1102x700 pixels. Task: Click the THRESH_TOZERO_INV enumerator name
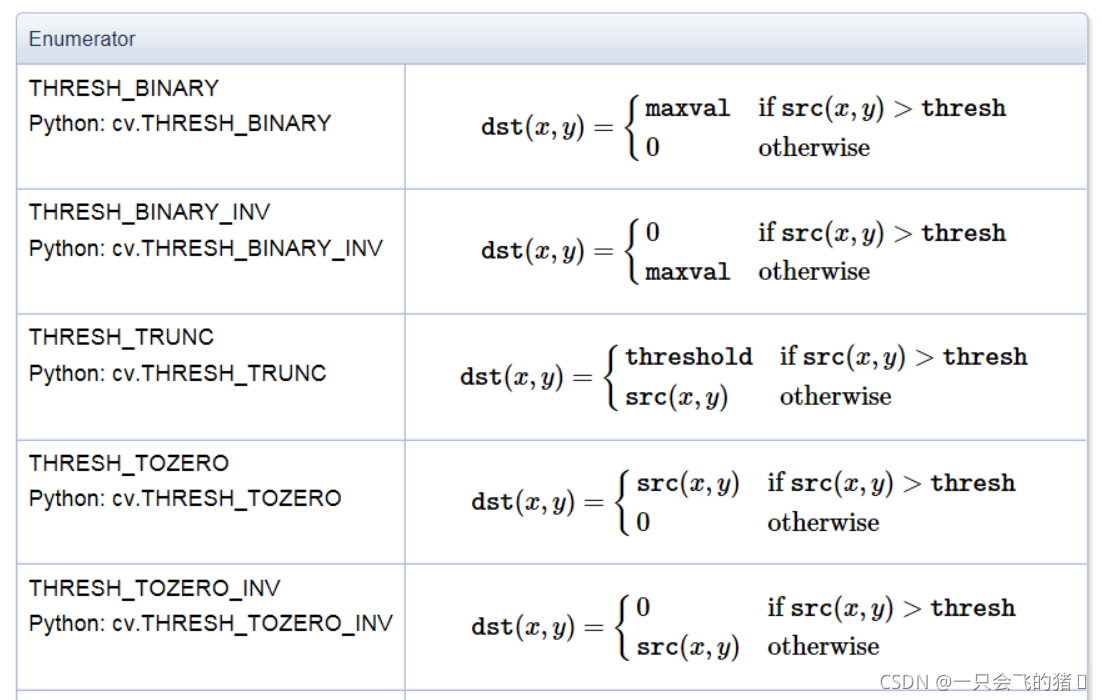click(x=154, y=588)
